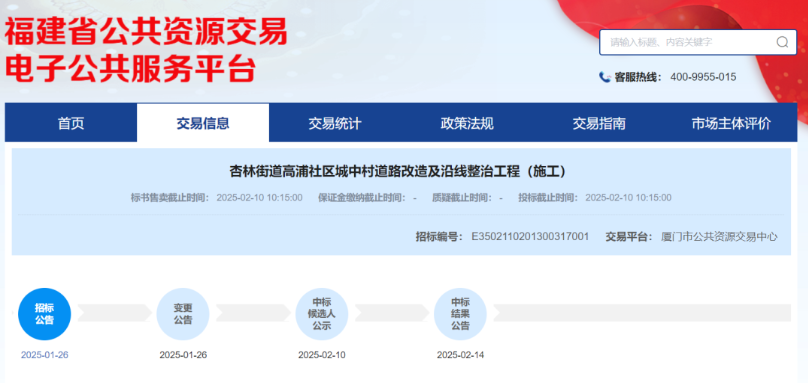This screenshot has height=383, width=808.
Task: Focus the keyword search input field
Action: (698, 42)
